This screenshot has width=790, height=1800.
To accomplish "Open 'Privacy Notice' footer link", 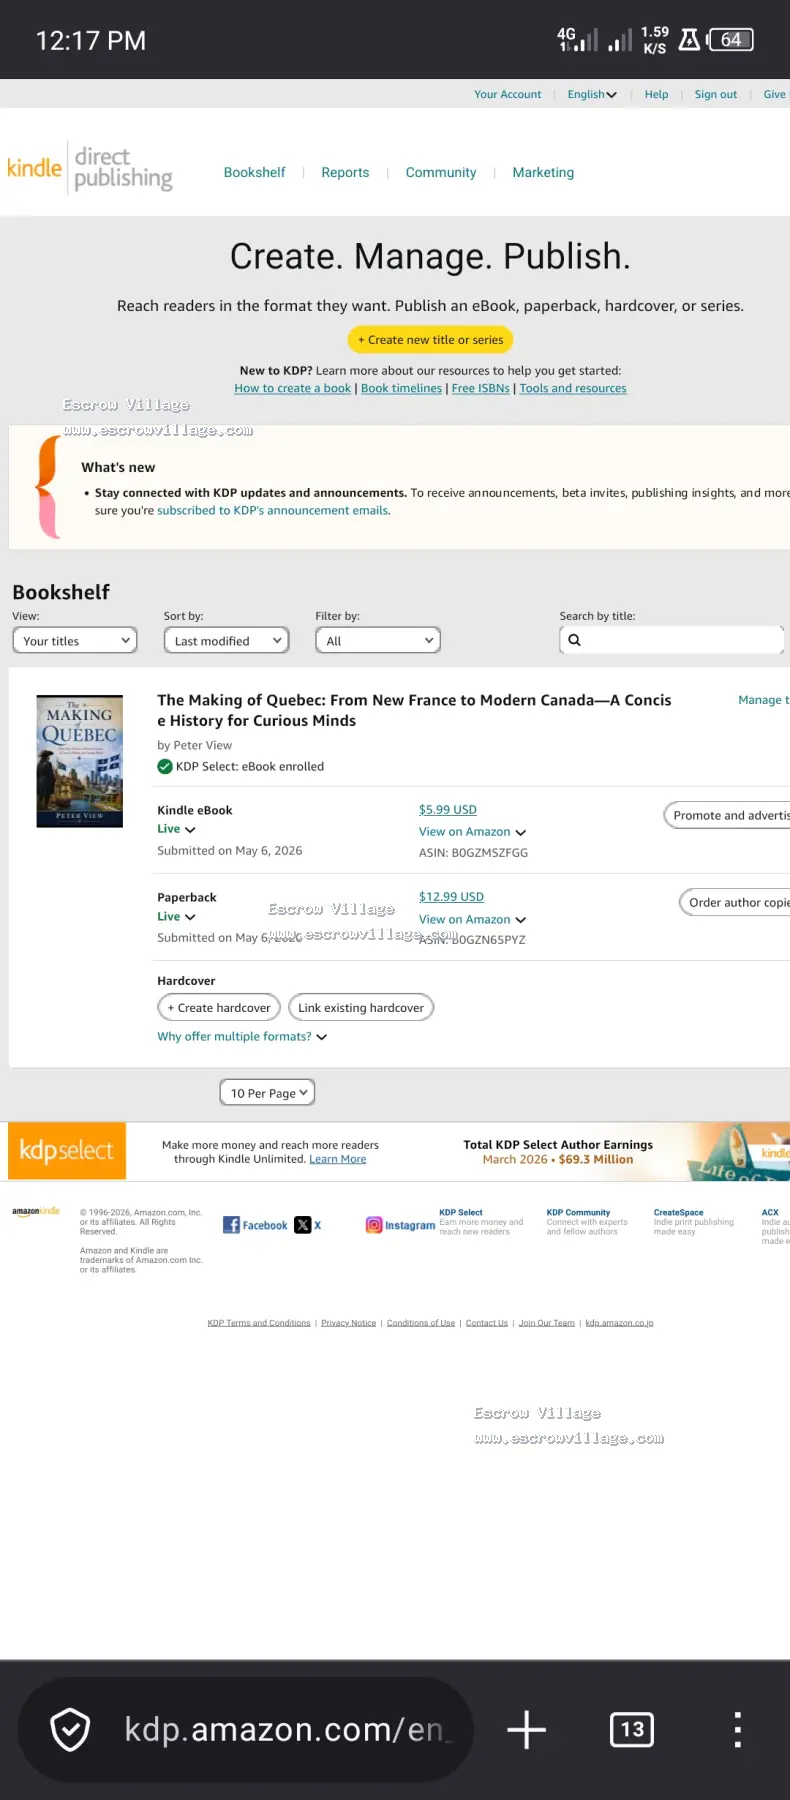I will [x=349, y=1323].
